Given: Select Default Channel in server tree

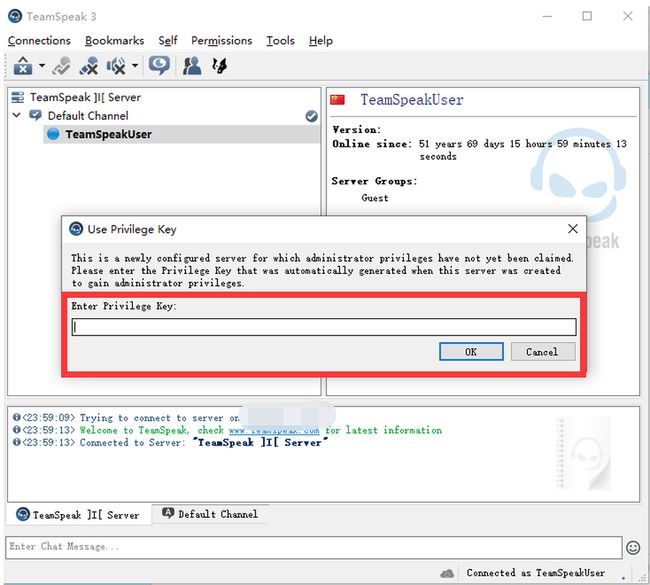Looking at the screenshot, I should (x=88, y=116).
